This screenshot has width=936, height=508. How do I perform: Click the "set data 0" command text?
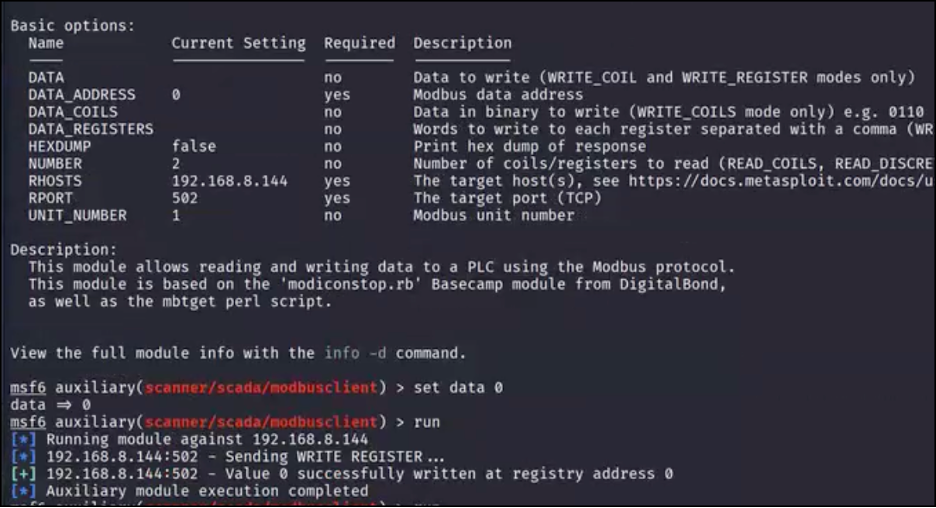(x=458, y=388)
